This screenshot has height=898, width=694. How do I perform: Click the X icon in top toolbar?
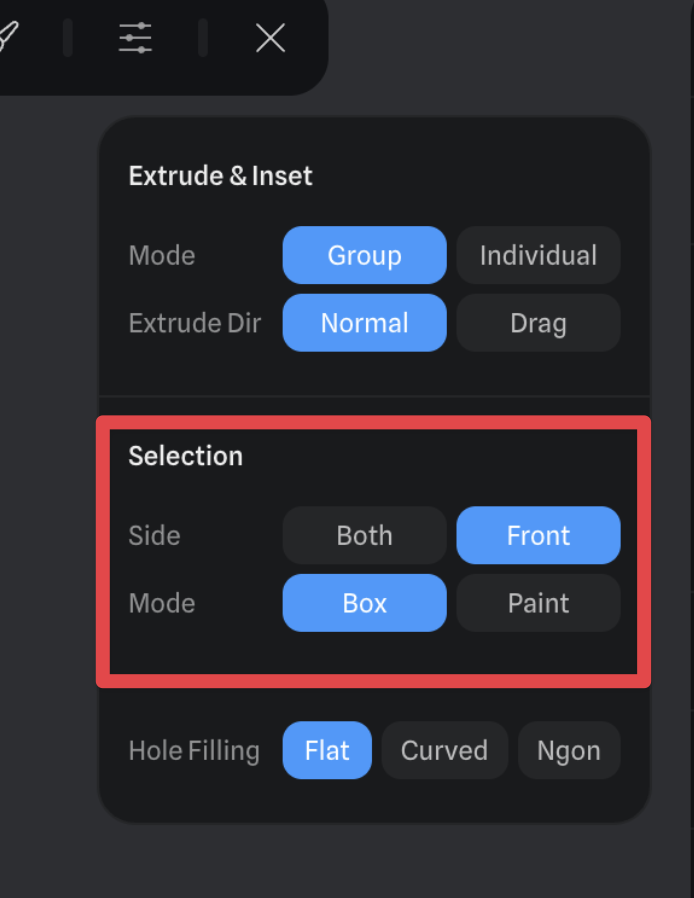(270, 38)
